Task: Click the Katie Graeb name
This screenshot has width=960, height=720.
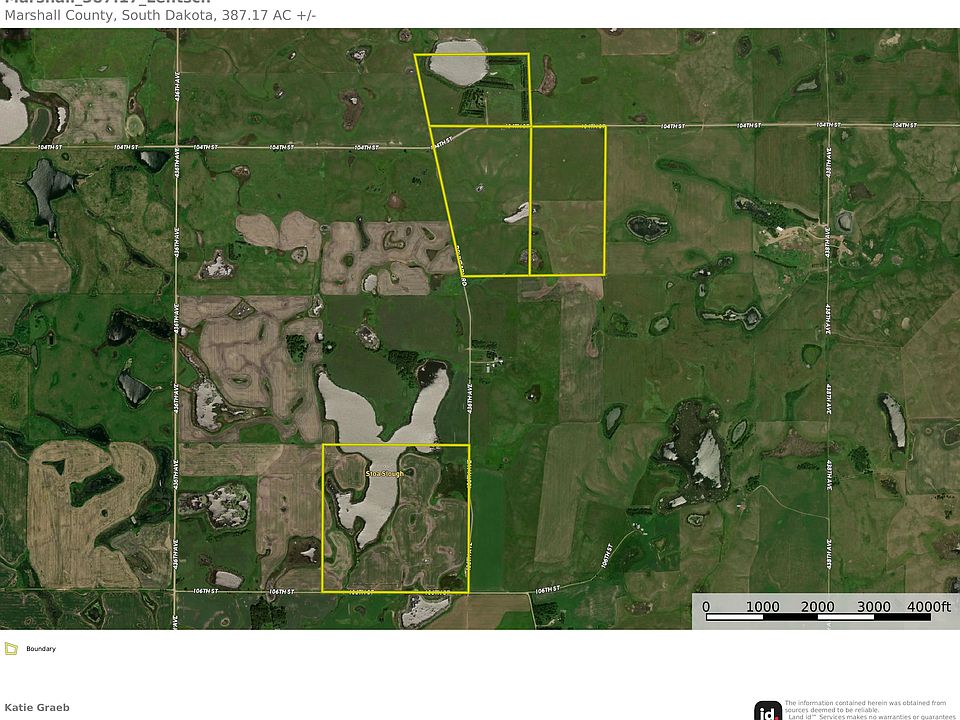Action: pyautogui.click(x=37, y=707)
